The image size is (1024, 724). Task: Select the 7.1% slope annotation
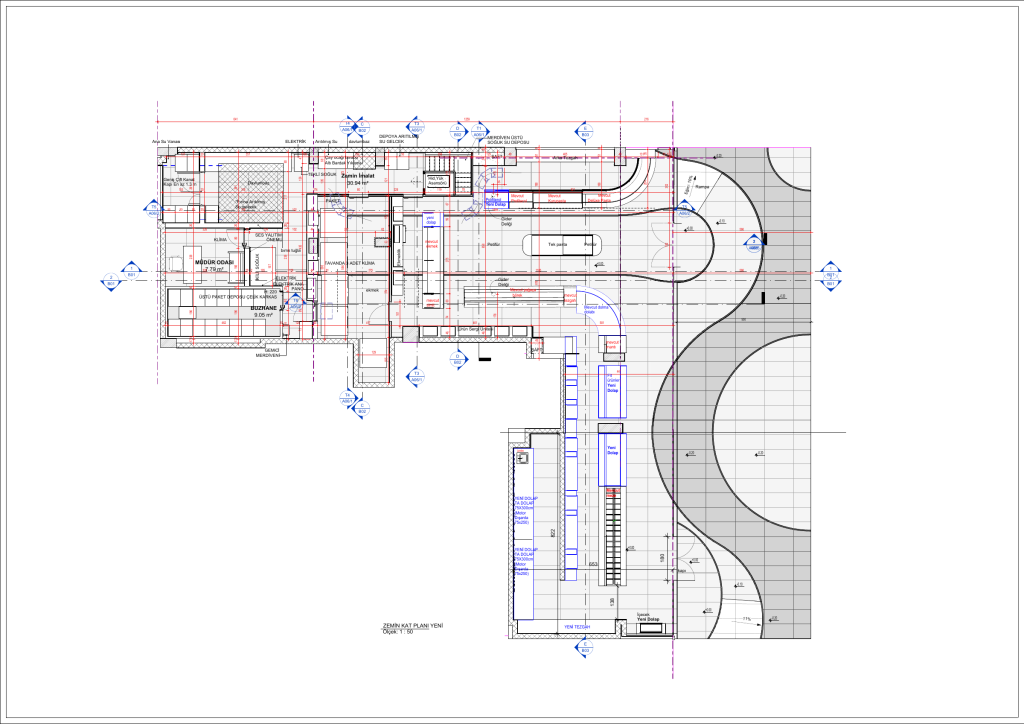click(x=746, y=619)
